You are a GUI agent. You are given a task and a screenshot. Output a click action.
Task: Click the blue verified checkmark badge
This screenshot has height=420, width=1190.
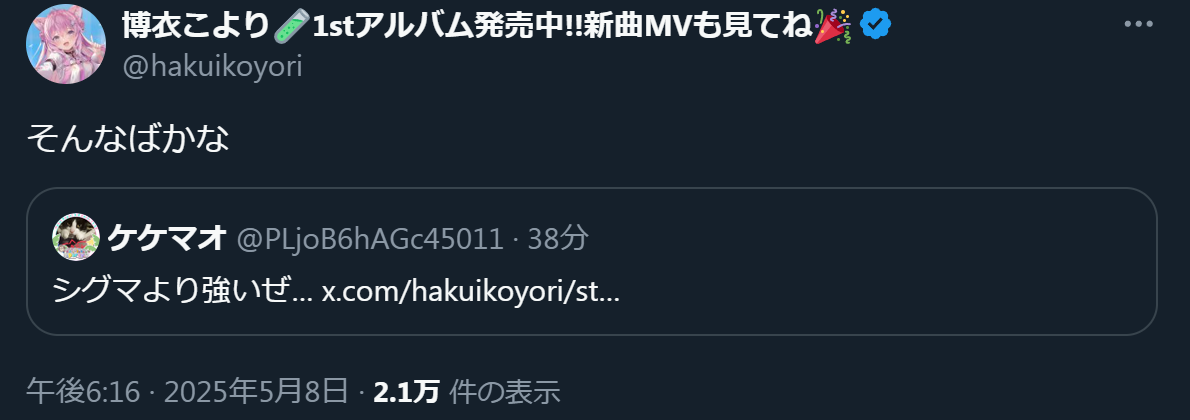point(875,26)
